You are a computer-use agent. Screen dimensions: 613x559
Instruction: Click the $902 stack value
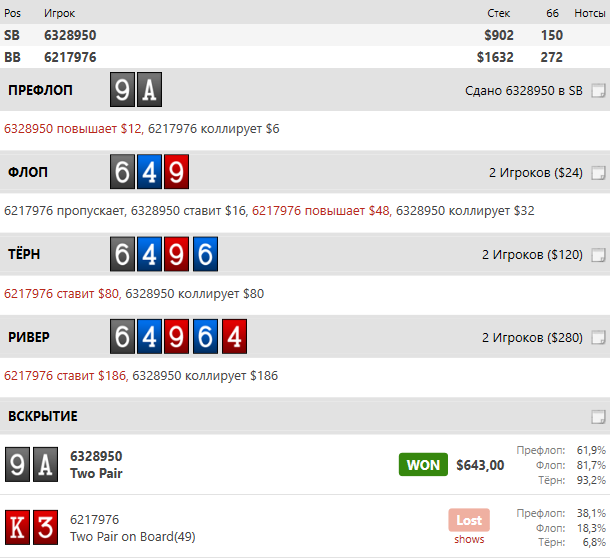point(499,35)
